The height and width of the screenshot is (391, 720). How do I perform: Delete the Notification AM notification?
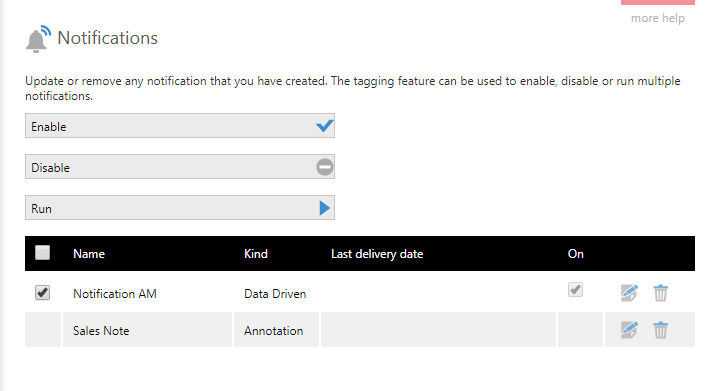(660, 292)
